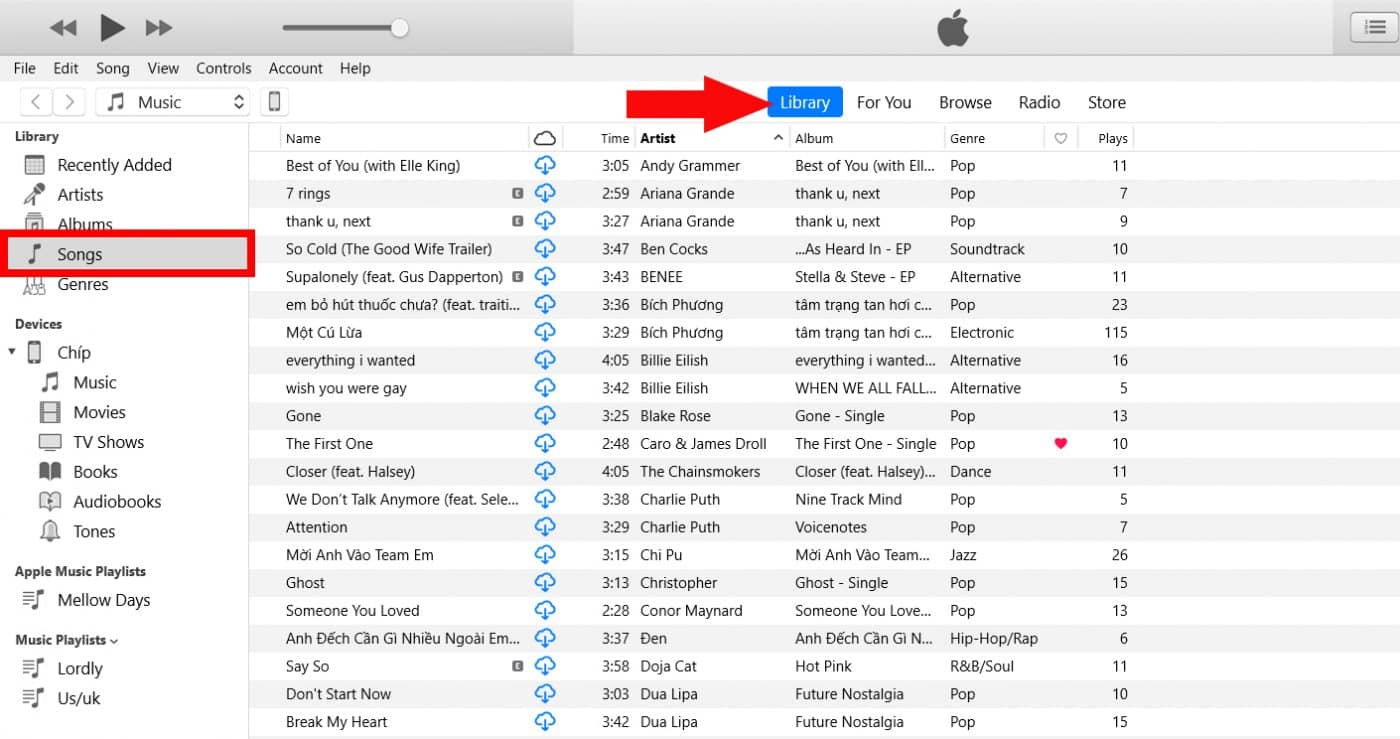1400x739 pixels.
Task: Open Genres from the Library sidebar
Action: (x=82, y=284)
